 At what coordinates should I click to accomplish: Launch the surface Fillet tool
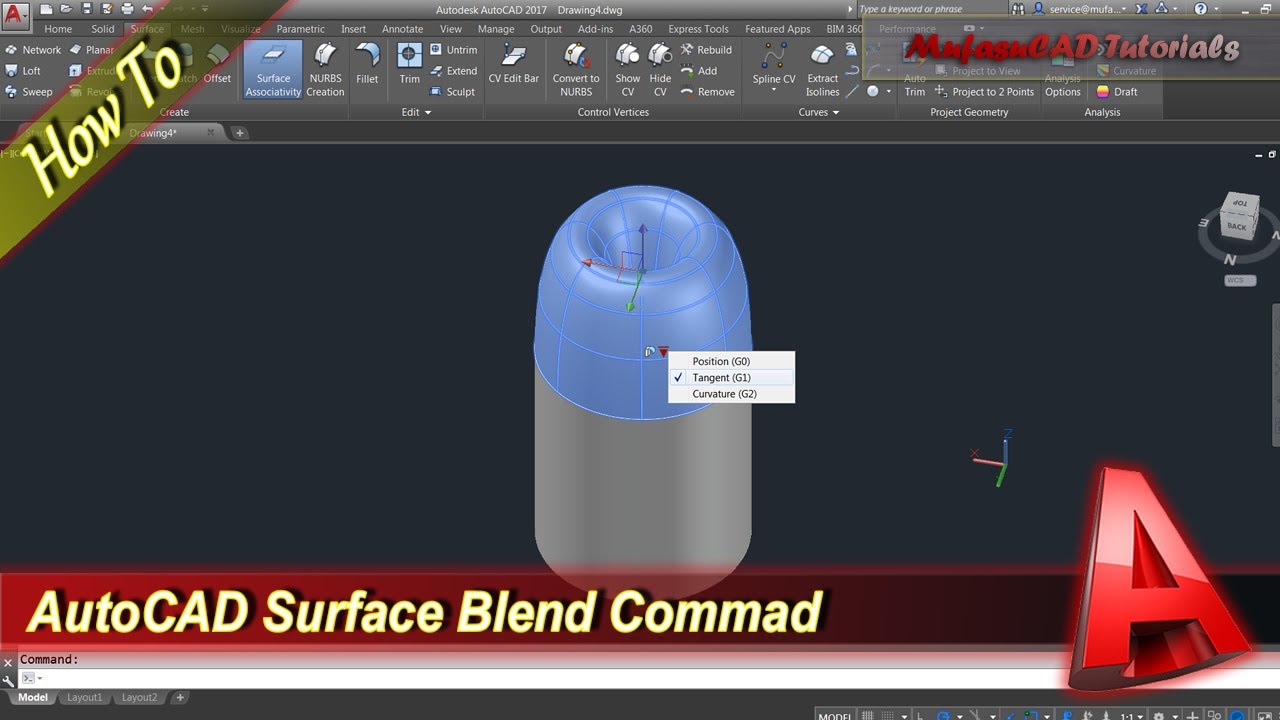click(367, 64)
